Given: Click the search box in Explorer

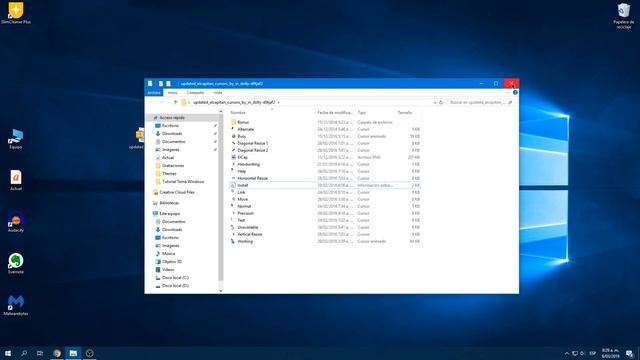Looking at the screenshot, I should pos(480,102).
